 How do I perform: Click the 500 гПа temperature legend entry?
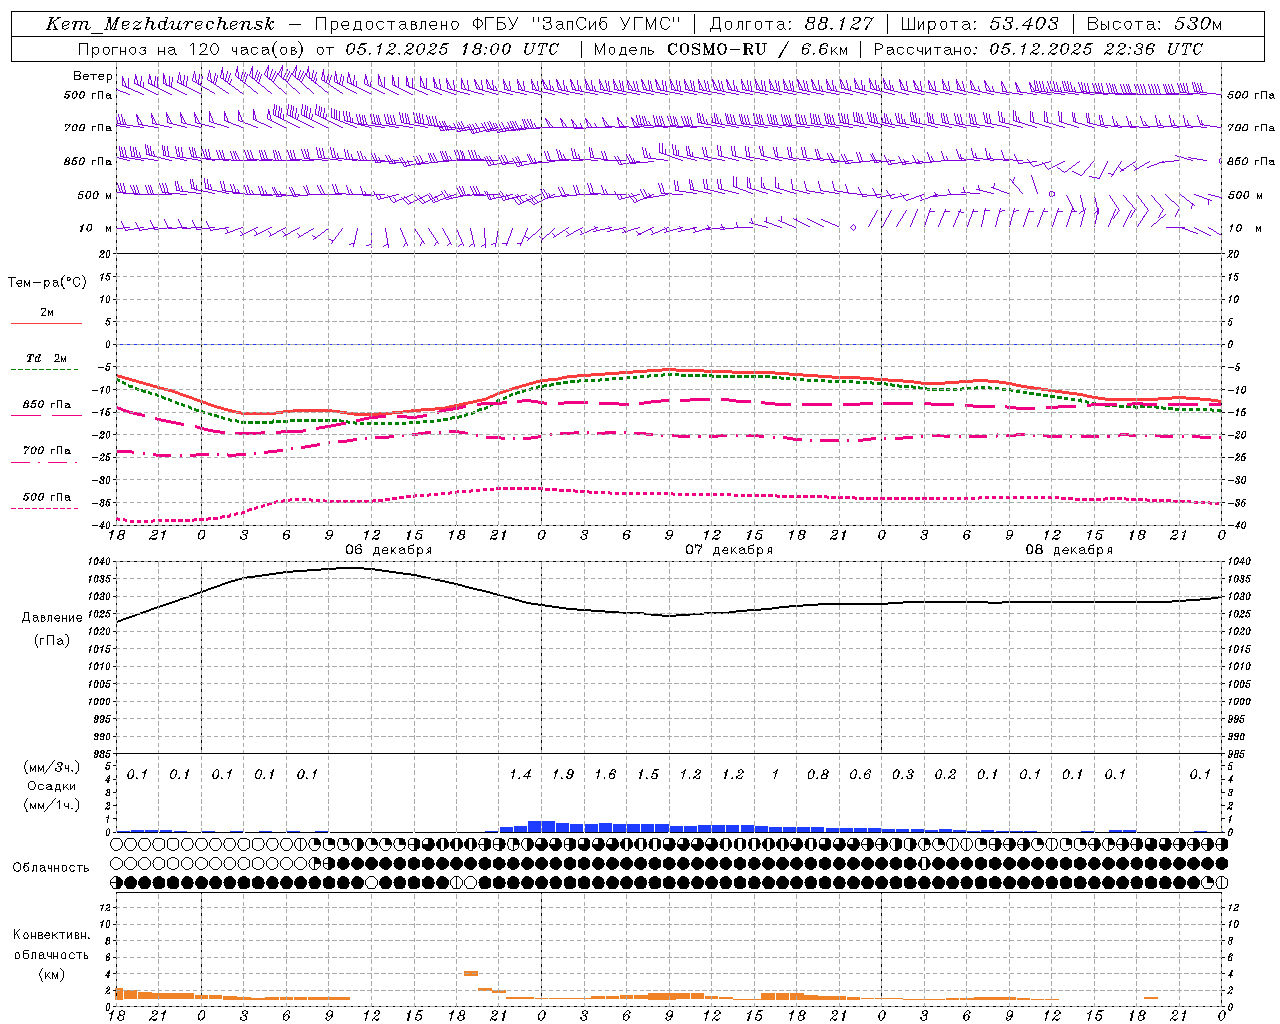[47, 497]
